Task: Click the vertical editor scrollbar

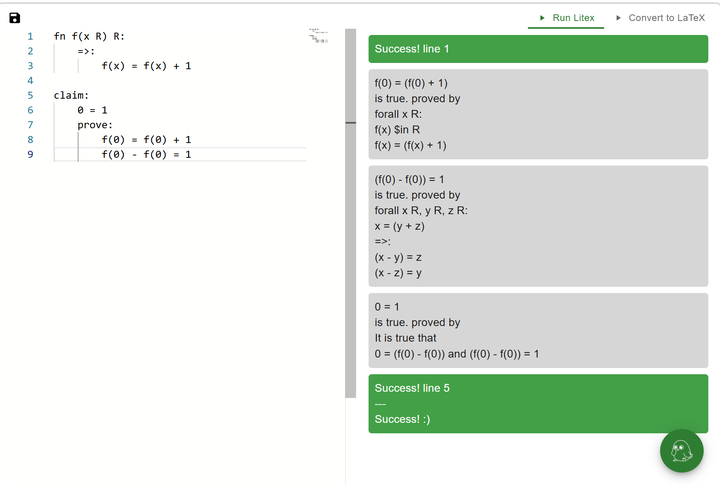Action: [350, 213]
